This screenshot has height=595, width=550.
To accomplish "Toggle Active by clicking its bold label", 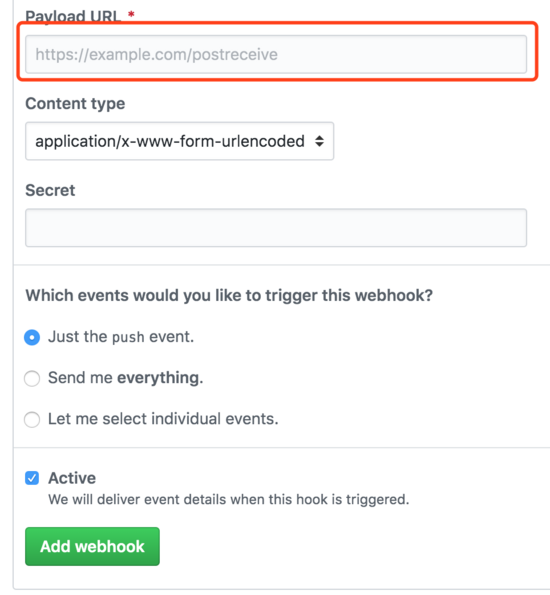I will click(x=72, y=478).
